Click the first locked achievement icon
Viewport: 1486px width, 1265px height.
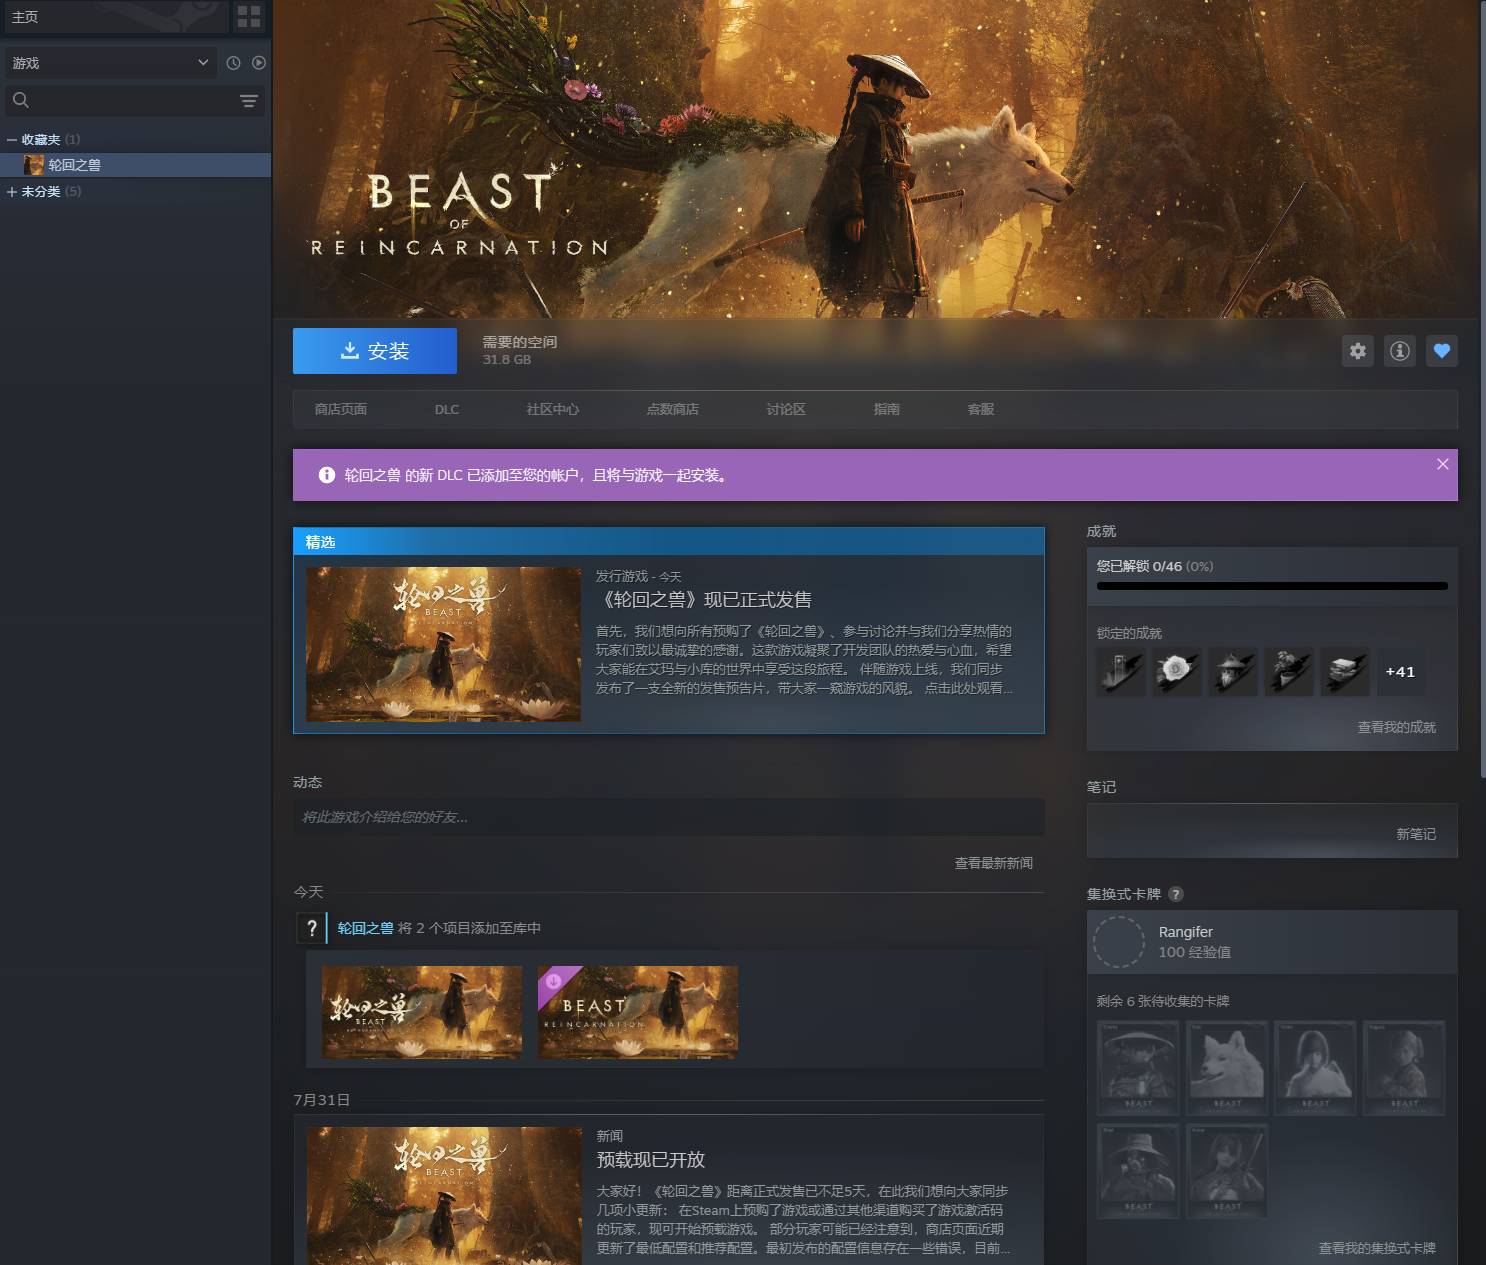tap(1121, 671)
